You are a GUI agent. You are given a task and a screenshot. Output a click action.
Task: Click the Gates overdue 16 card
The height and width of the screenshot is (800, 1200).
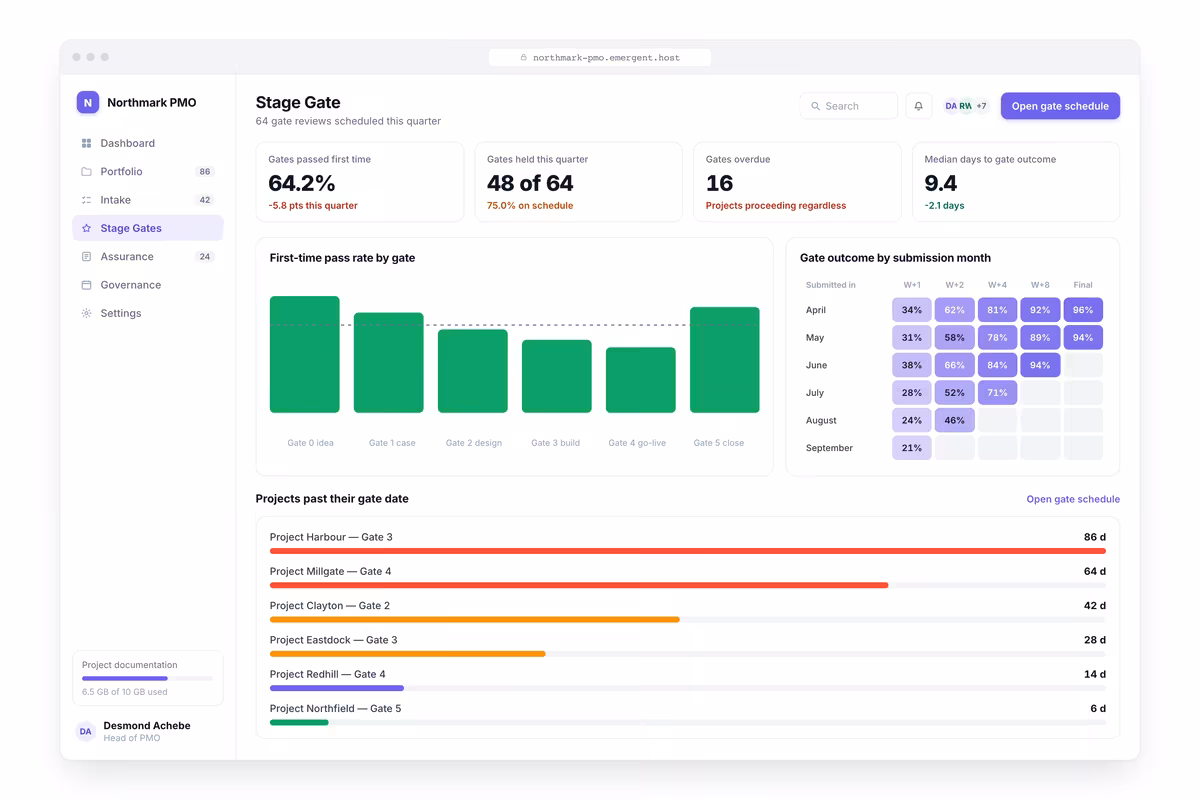[x=797, y=182]
